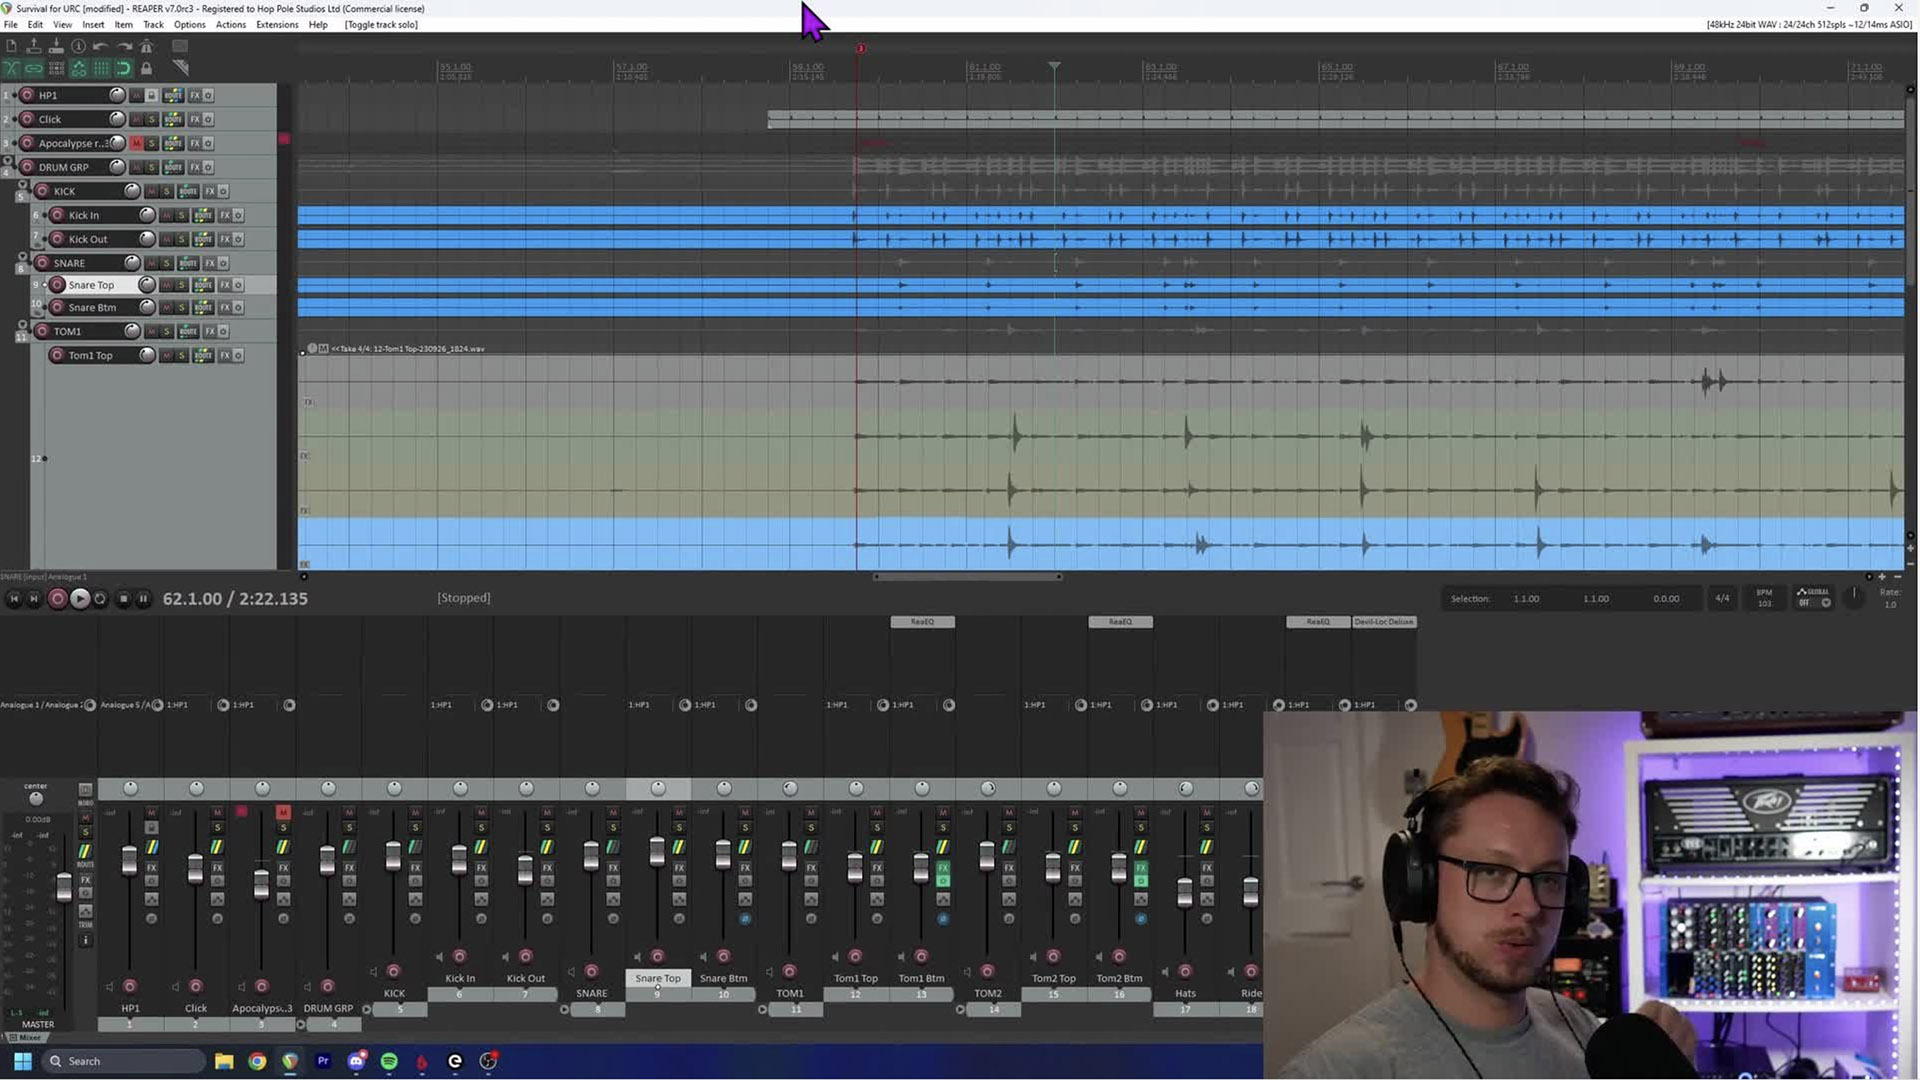
Task: Click the Toggle track solo action button
Action: (x=380, y=24)
